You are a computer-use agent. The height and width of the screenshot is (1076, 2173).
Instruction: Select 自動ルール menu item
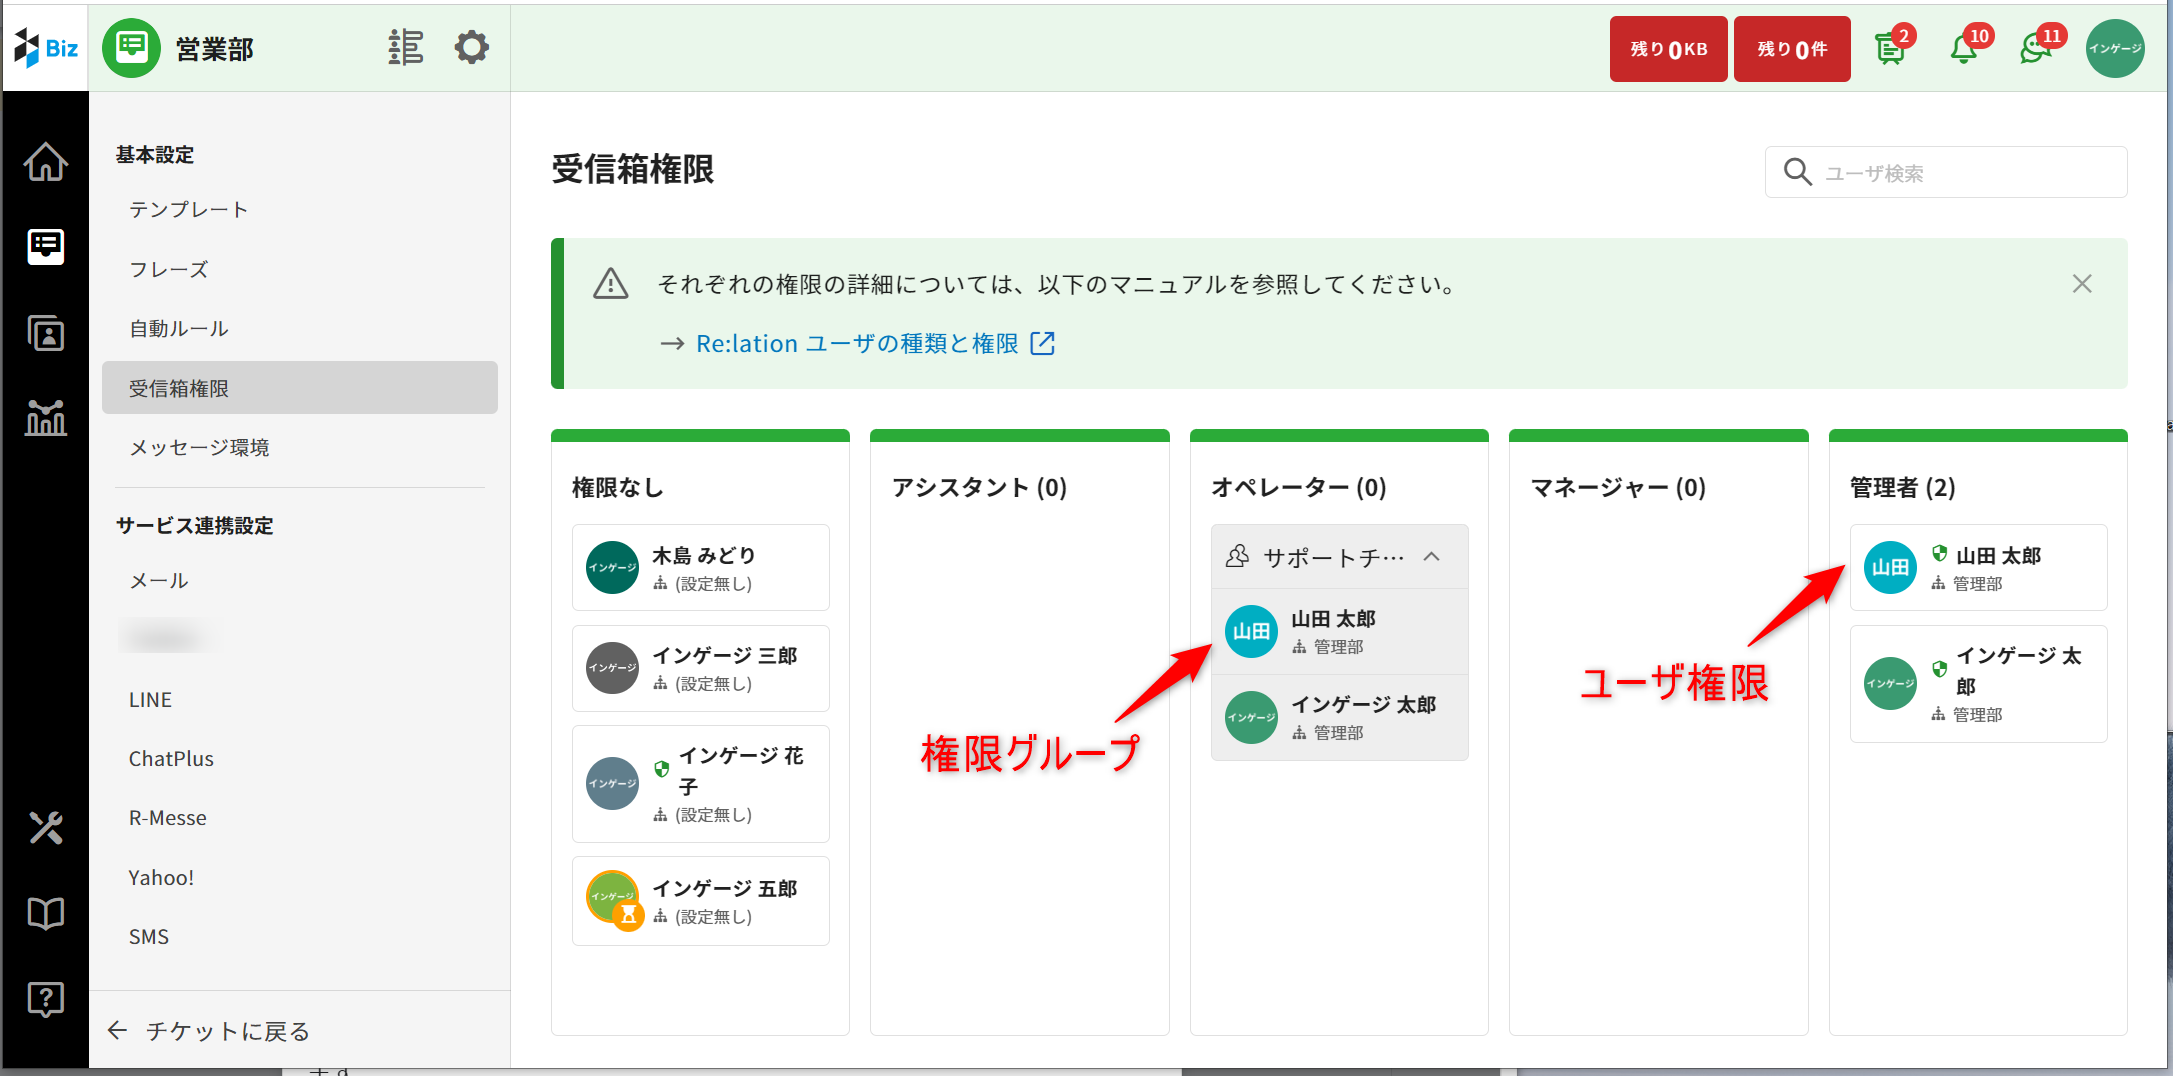point(179,329)
